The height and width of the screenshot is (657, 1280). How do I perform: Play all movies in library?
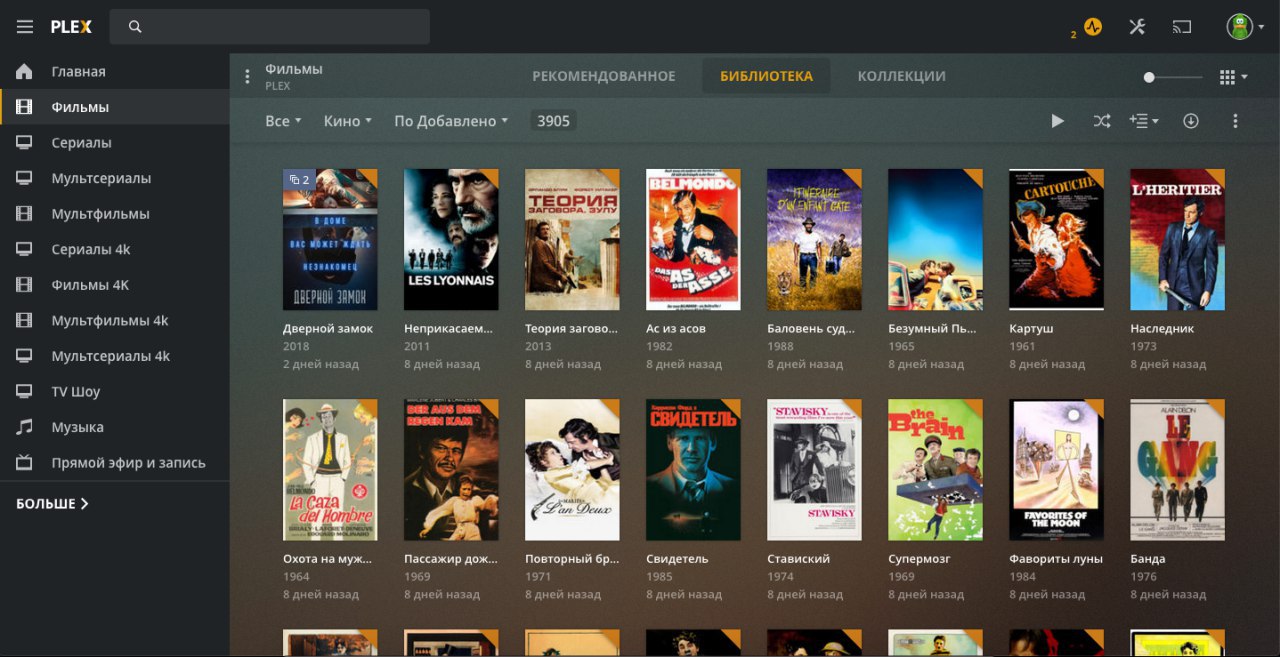pos(1058,121)
